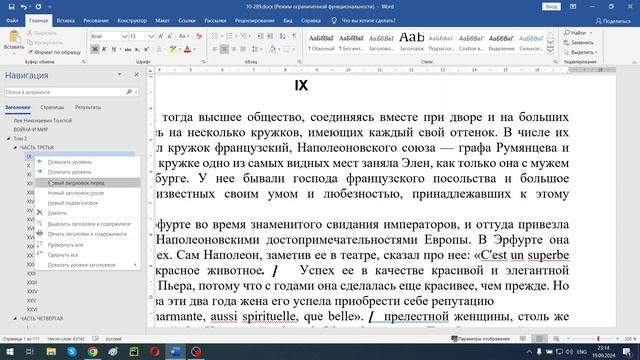Decrease font size with the smaller A icon
Image resolution: width=640 pixels, height=360 pixels.
click(170, 36)
